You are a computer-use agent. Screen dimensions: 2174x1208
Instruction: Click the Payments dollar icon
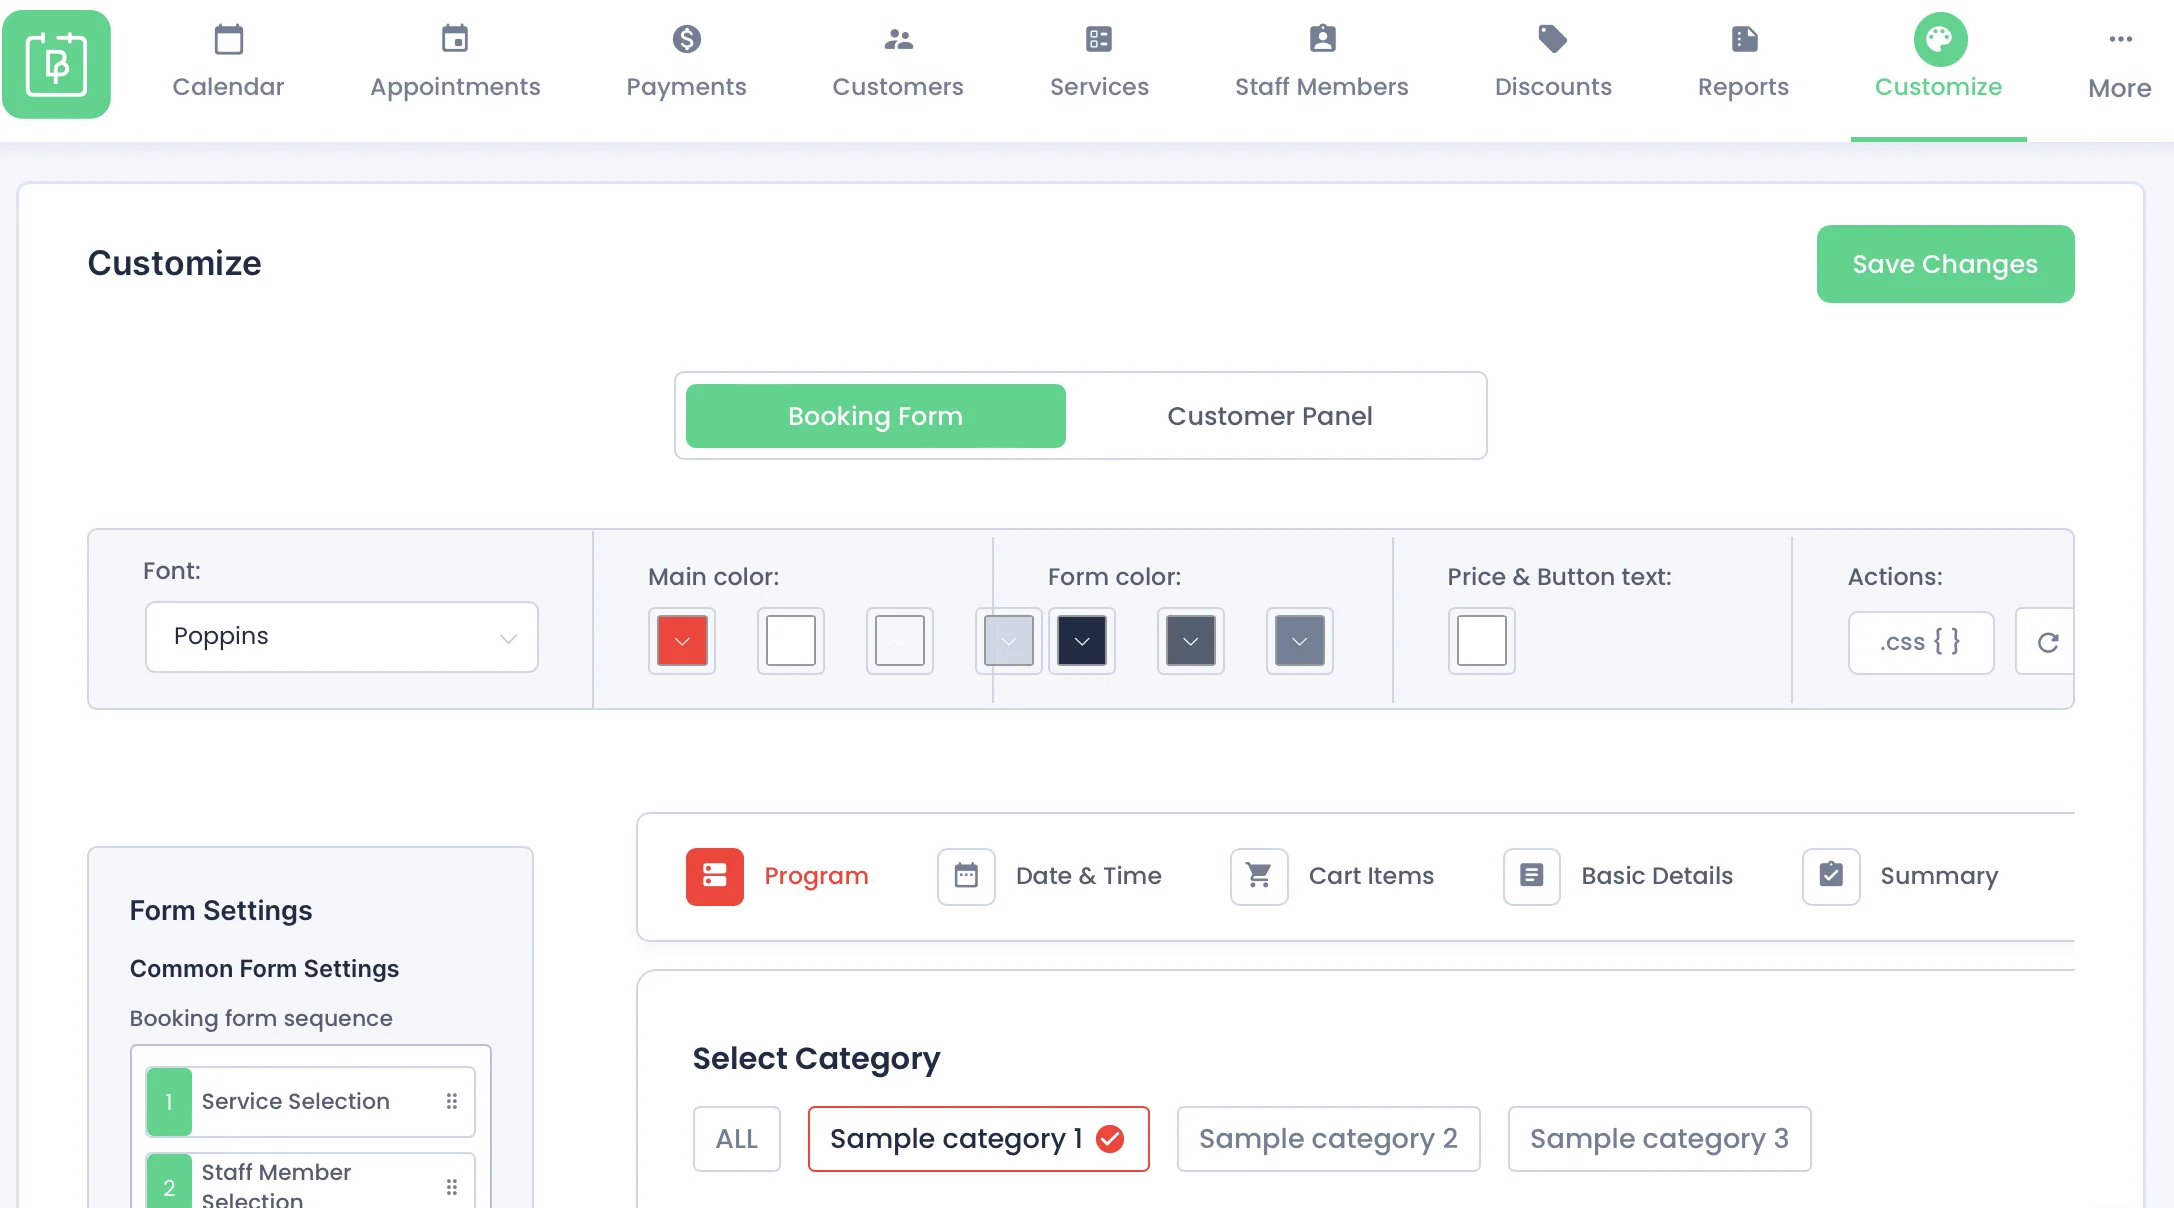(686, 40)
